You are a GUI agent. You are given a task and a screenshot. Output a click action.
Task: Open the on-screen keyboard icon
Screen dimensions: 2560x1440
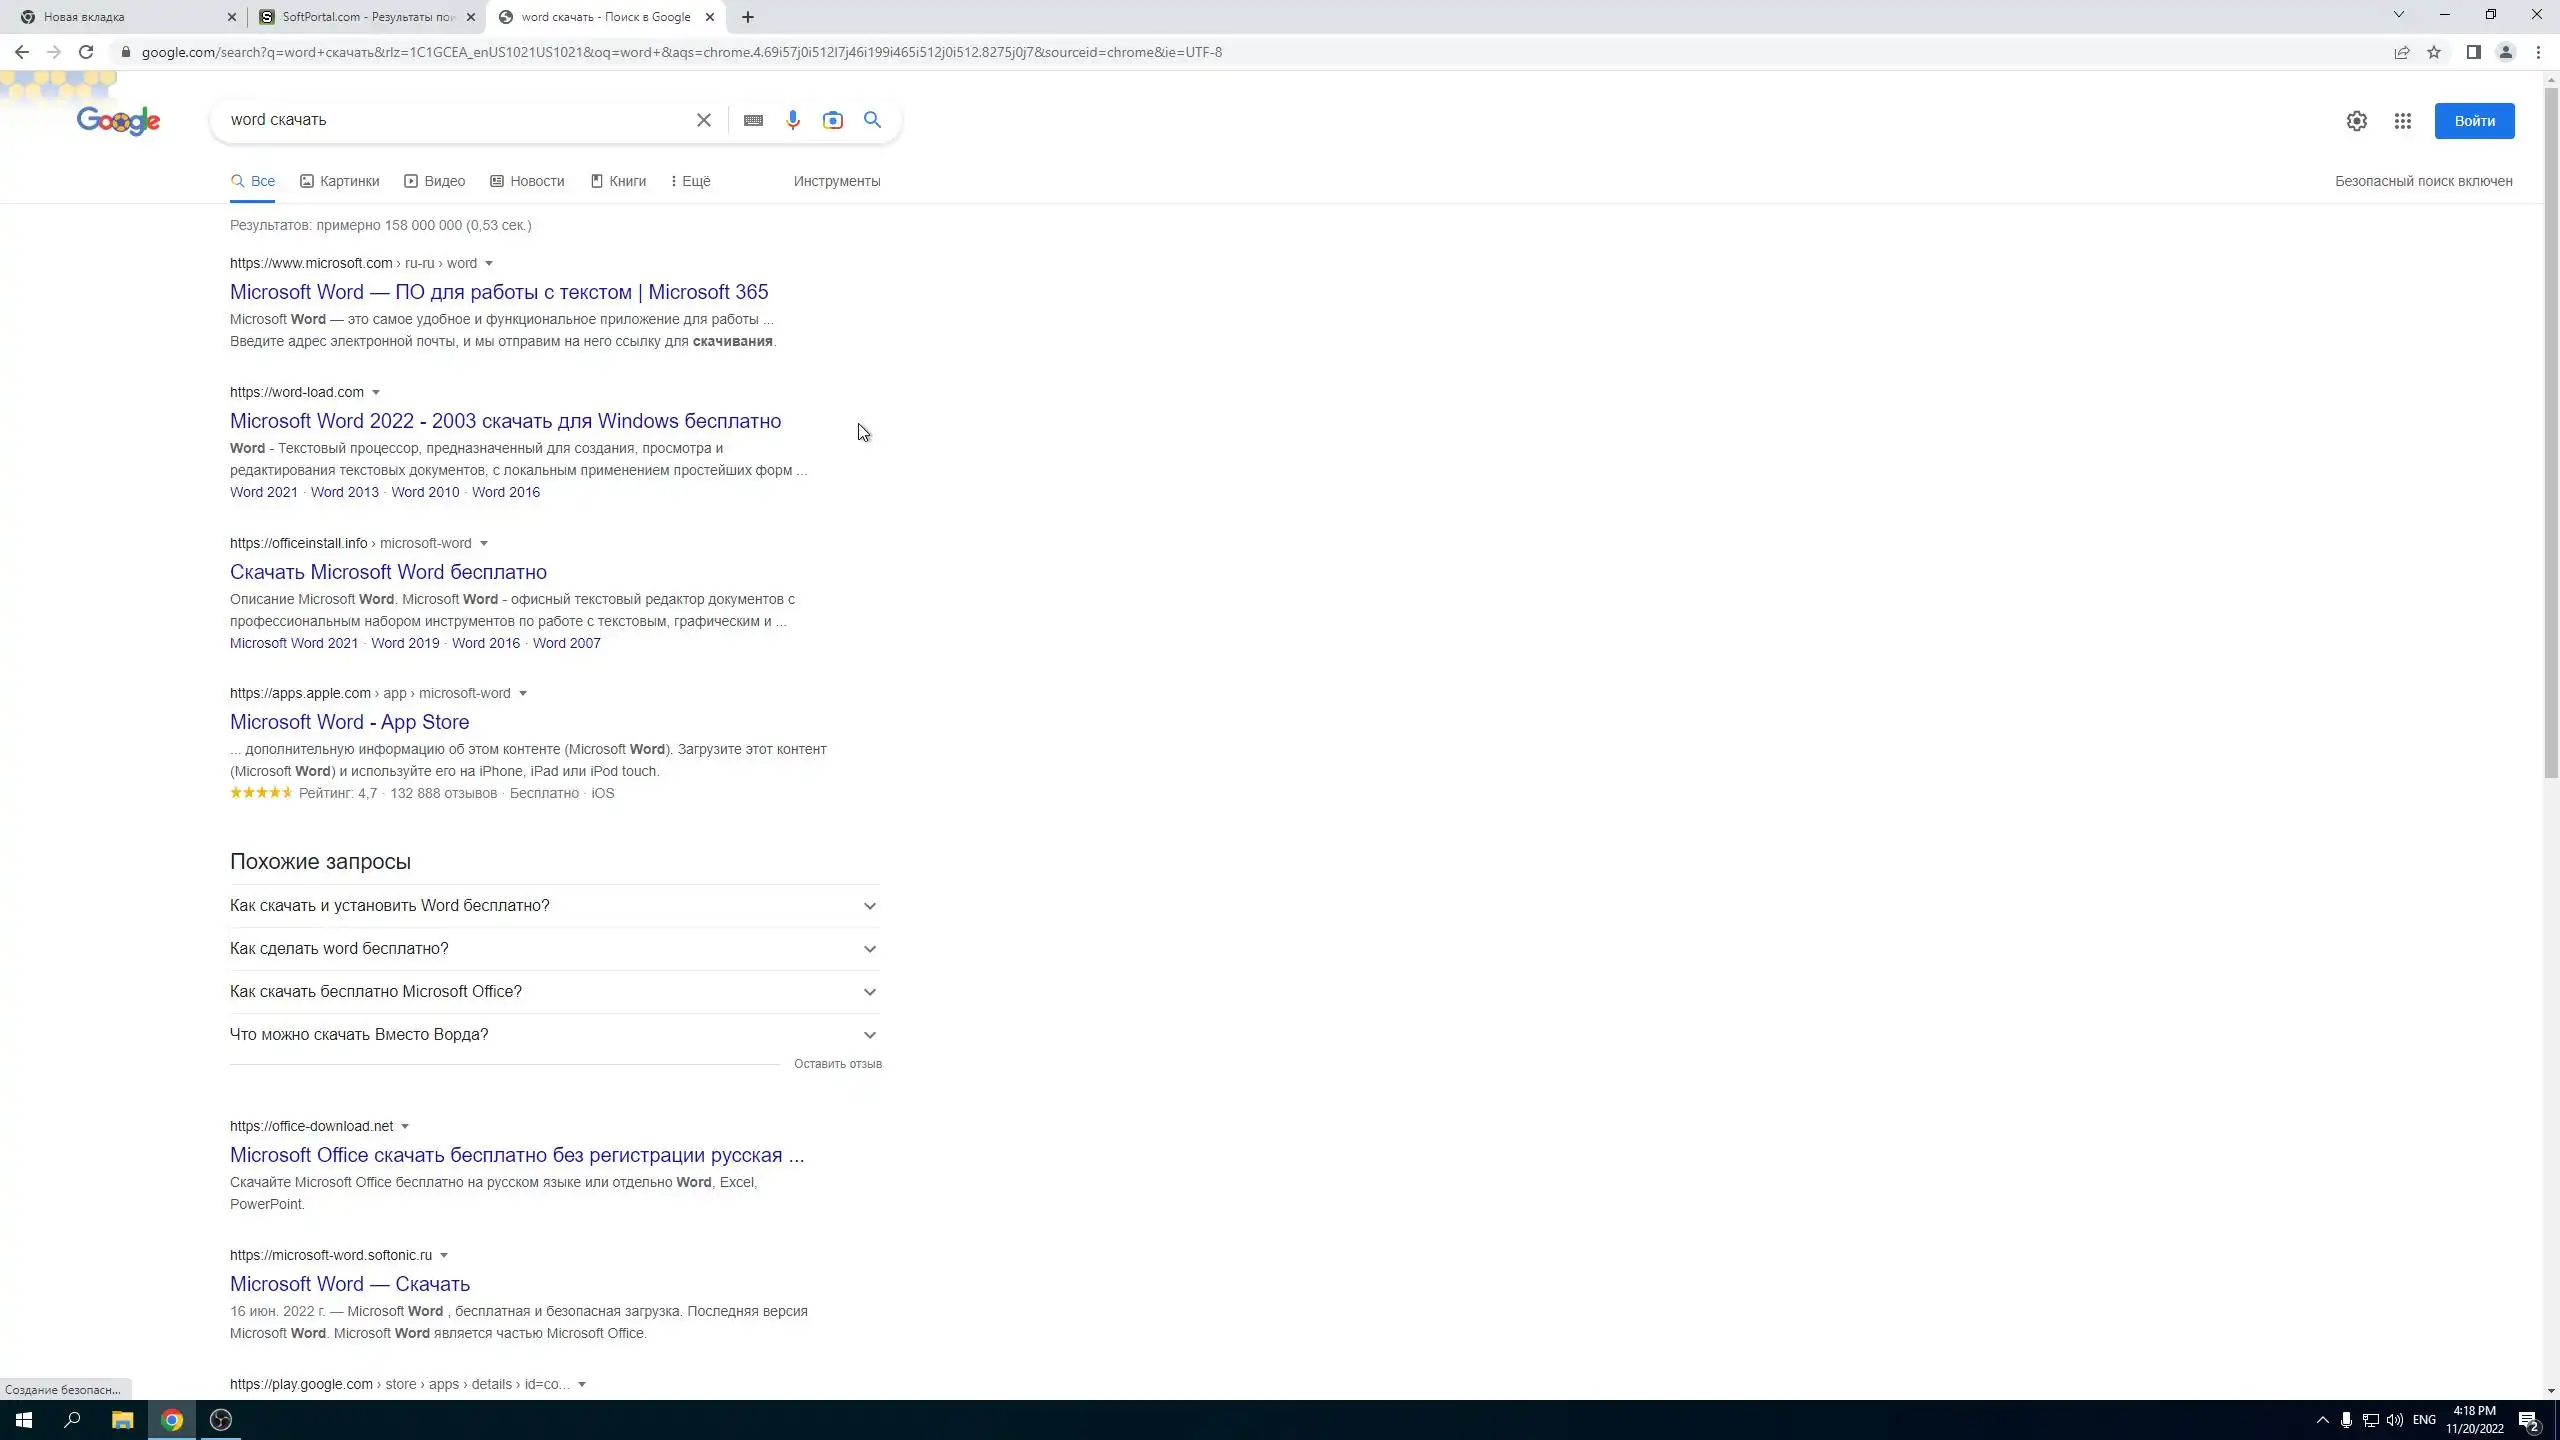click(x=753, y=120)
